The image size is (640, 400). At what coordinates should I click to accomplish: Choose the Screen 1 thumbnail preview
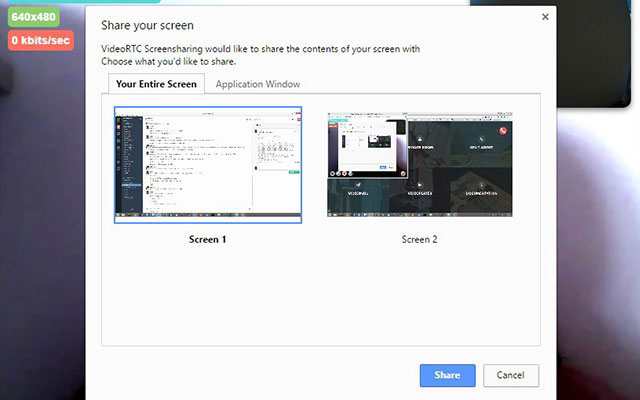(x=208, y=165)
